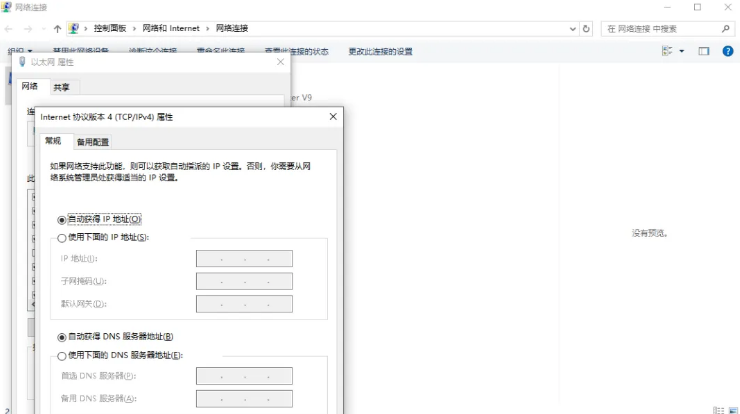Click the change view layout icon
Image resolution: width=740 pixels, height=414 pixels.
click(667, 51)
